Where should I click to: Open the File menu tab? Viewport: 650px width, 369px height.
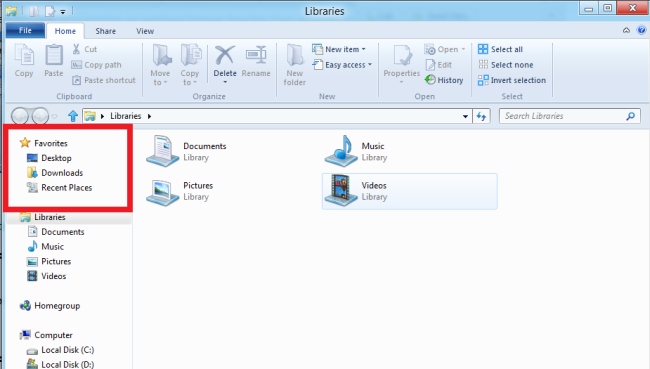click(25, 31)
